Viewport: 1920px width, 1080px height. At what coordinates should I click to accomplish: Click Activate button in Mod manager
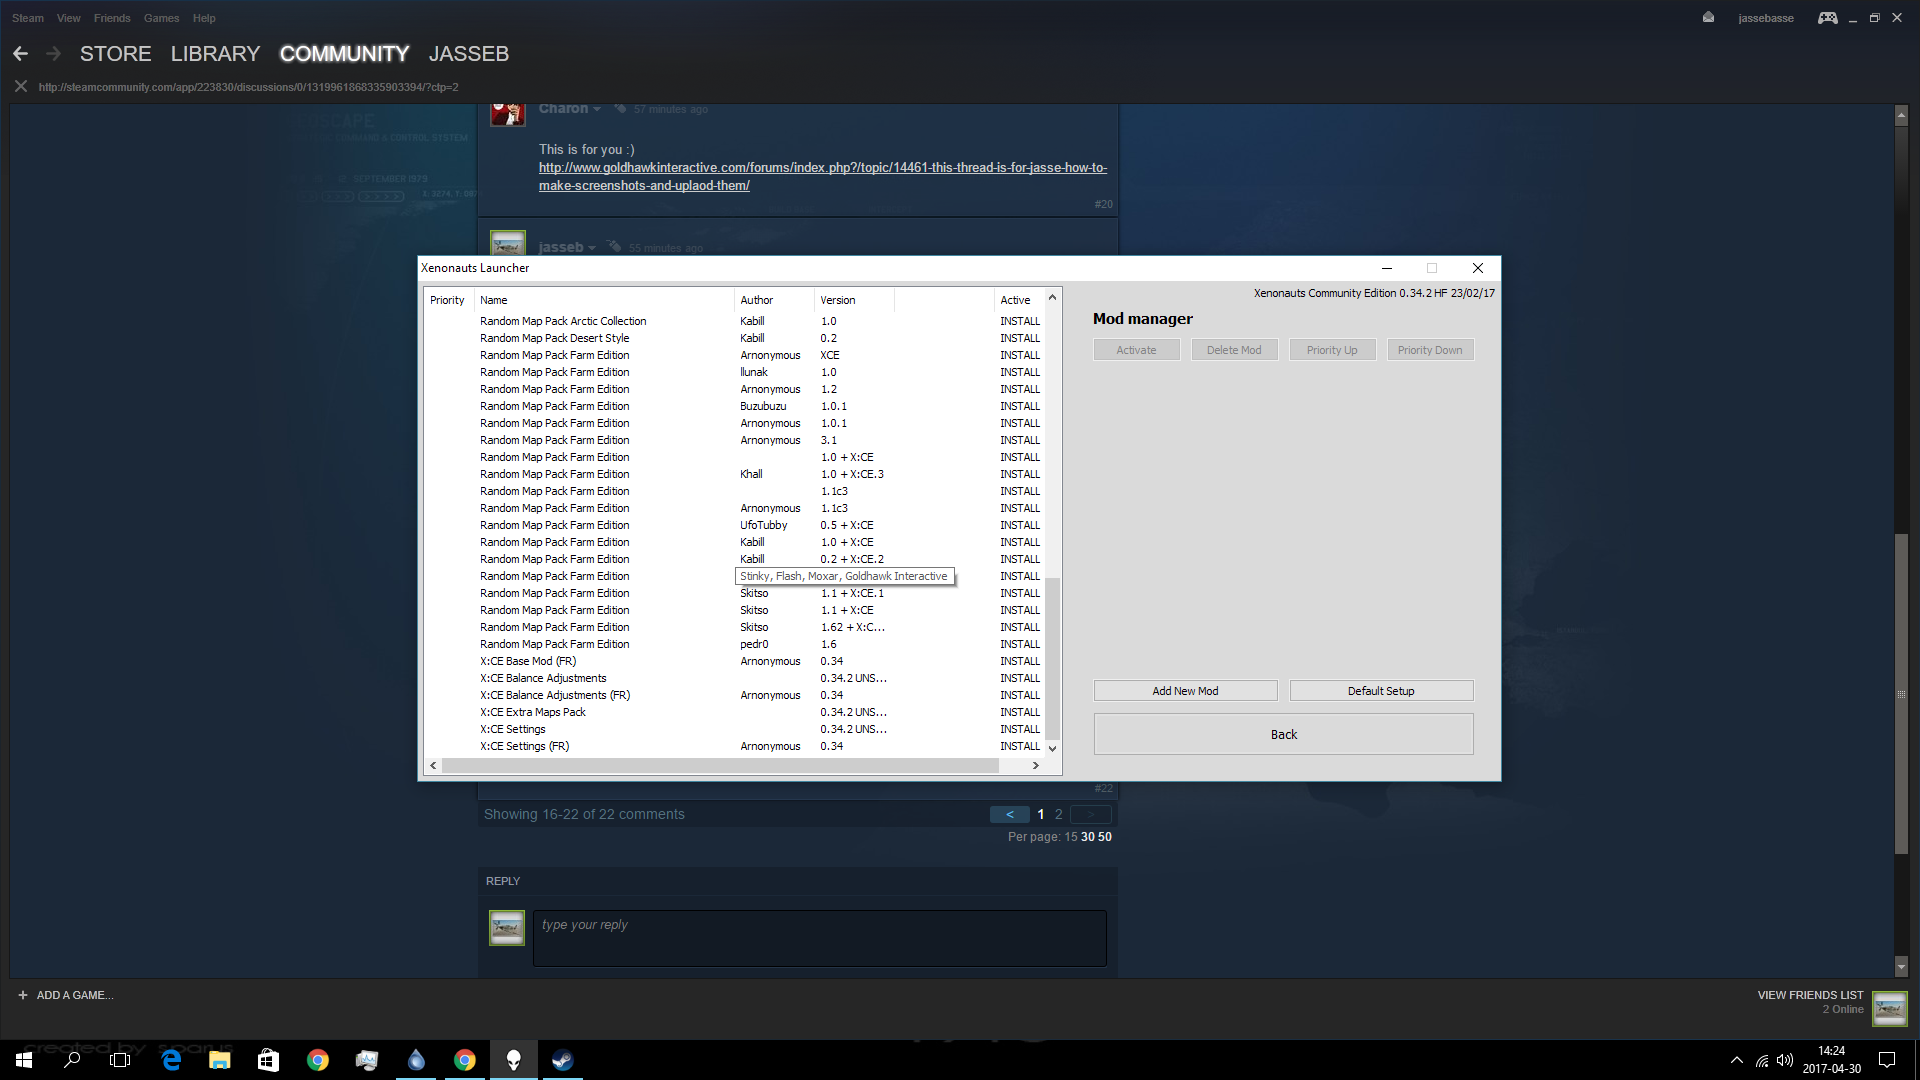pos(1136,350)
